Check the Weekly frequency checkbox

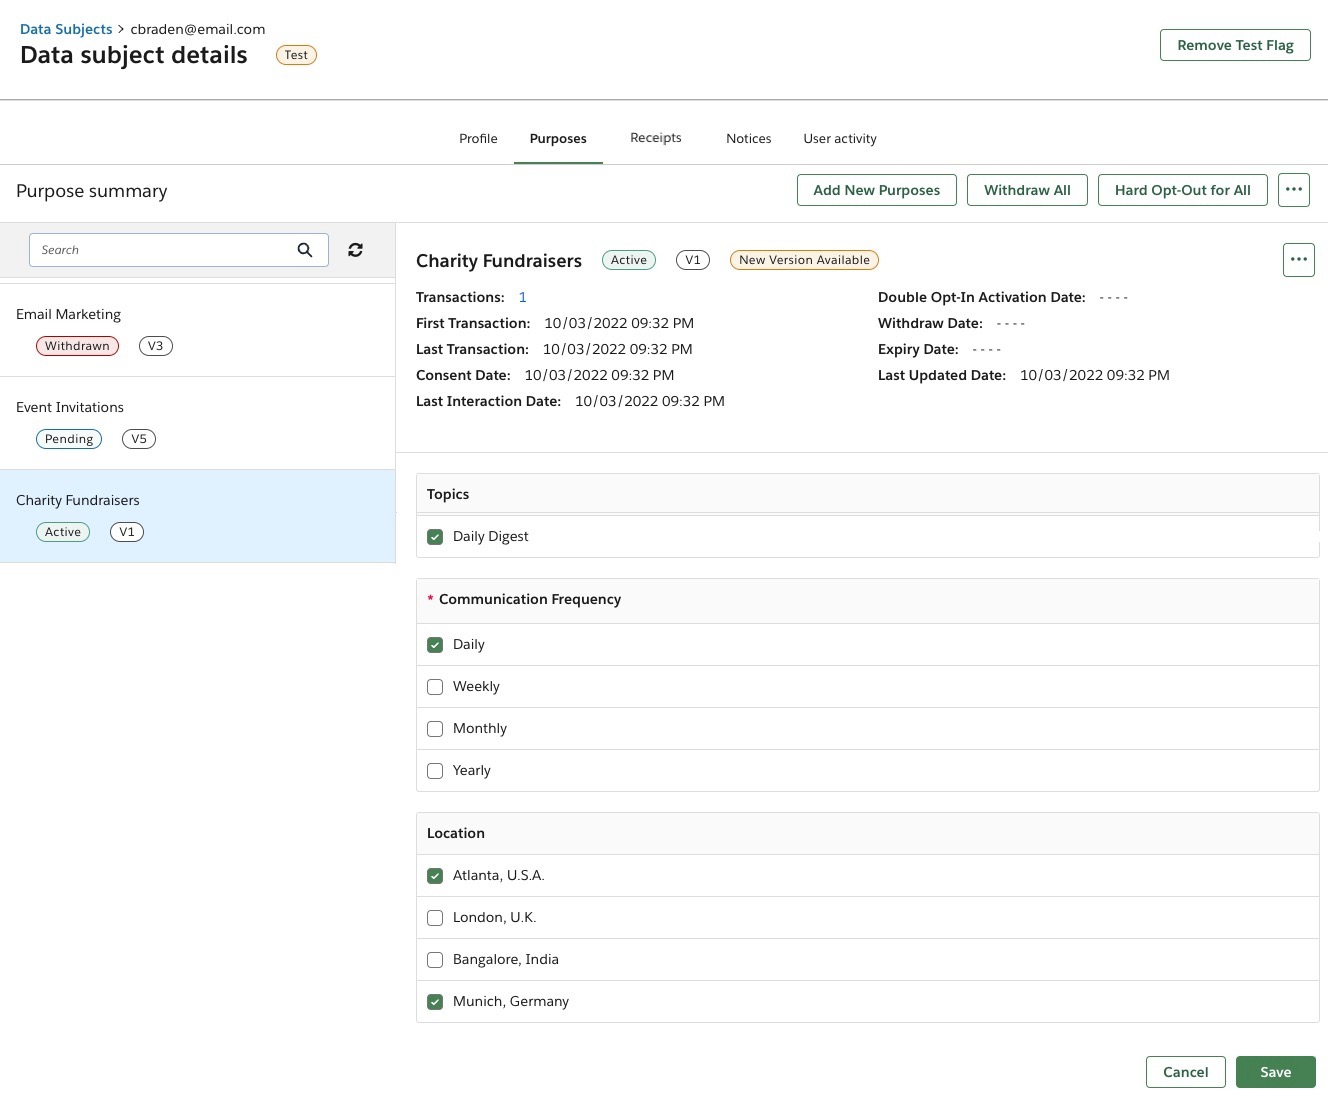[435, 687]
